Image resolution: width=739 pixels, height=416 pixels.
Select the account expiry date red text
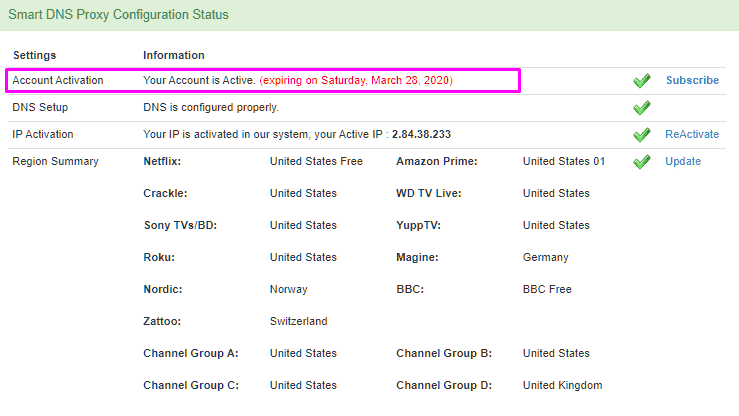tap(356, 80)
